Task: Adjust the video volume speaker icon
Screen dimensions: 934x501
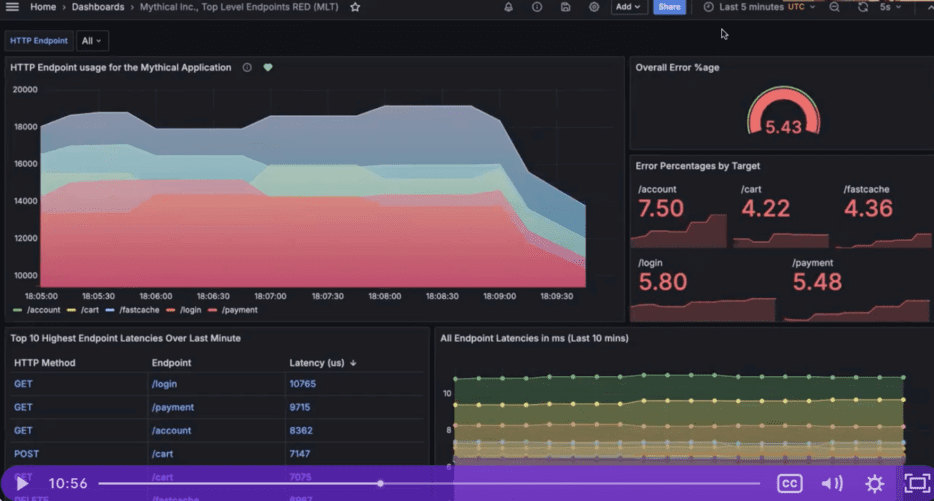Action: (832, 484)
